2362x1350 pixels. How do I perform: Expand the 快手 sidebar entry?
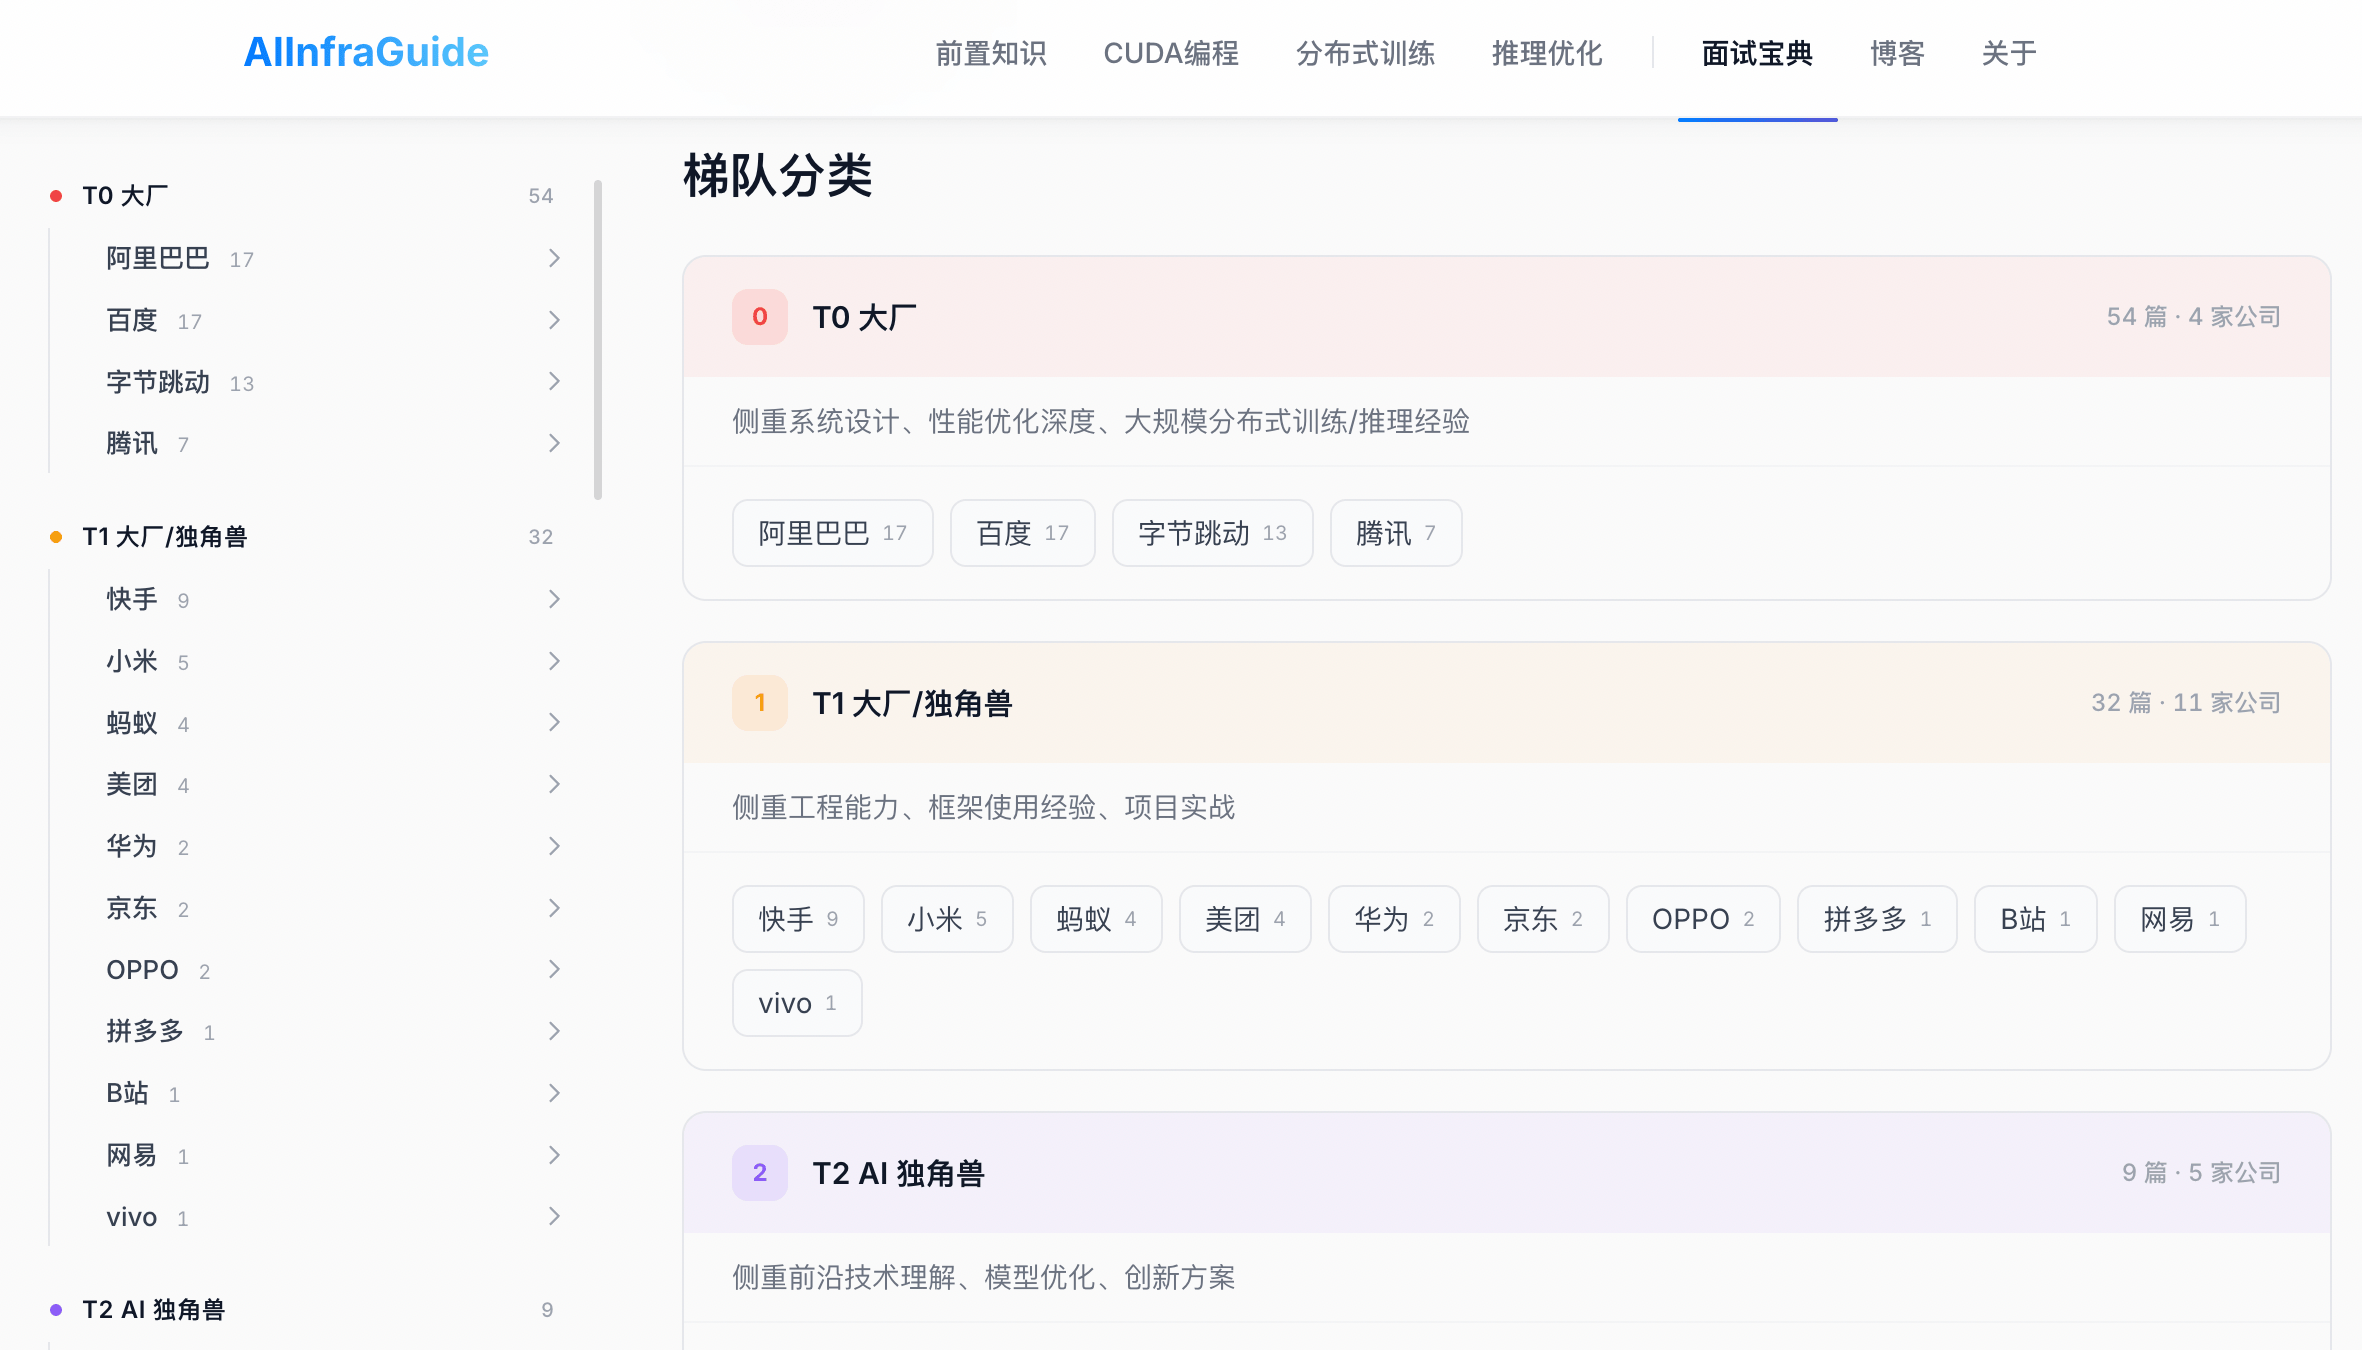(x=554, y=599)
